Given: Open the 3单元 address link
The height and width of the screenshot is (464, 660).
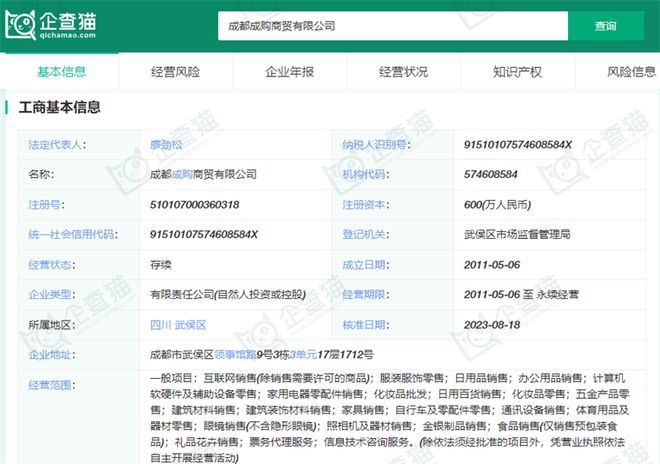Looking at the screenshot, I should pos(303,355).
